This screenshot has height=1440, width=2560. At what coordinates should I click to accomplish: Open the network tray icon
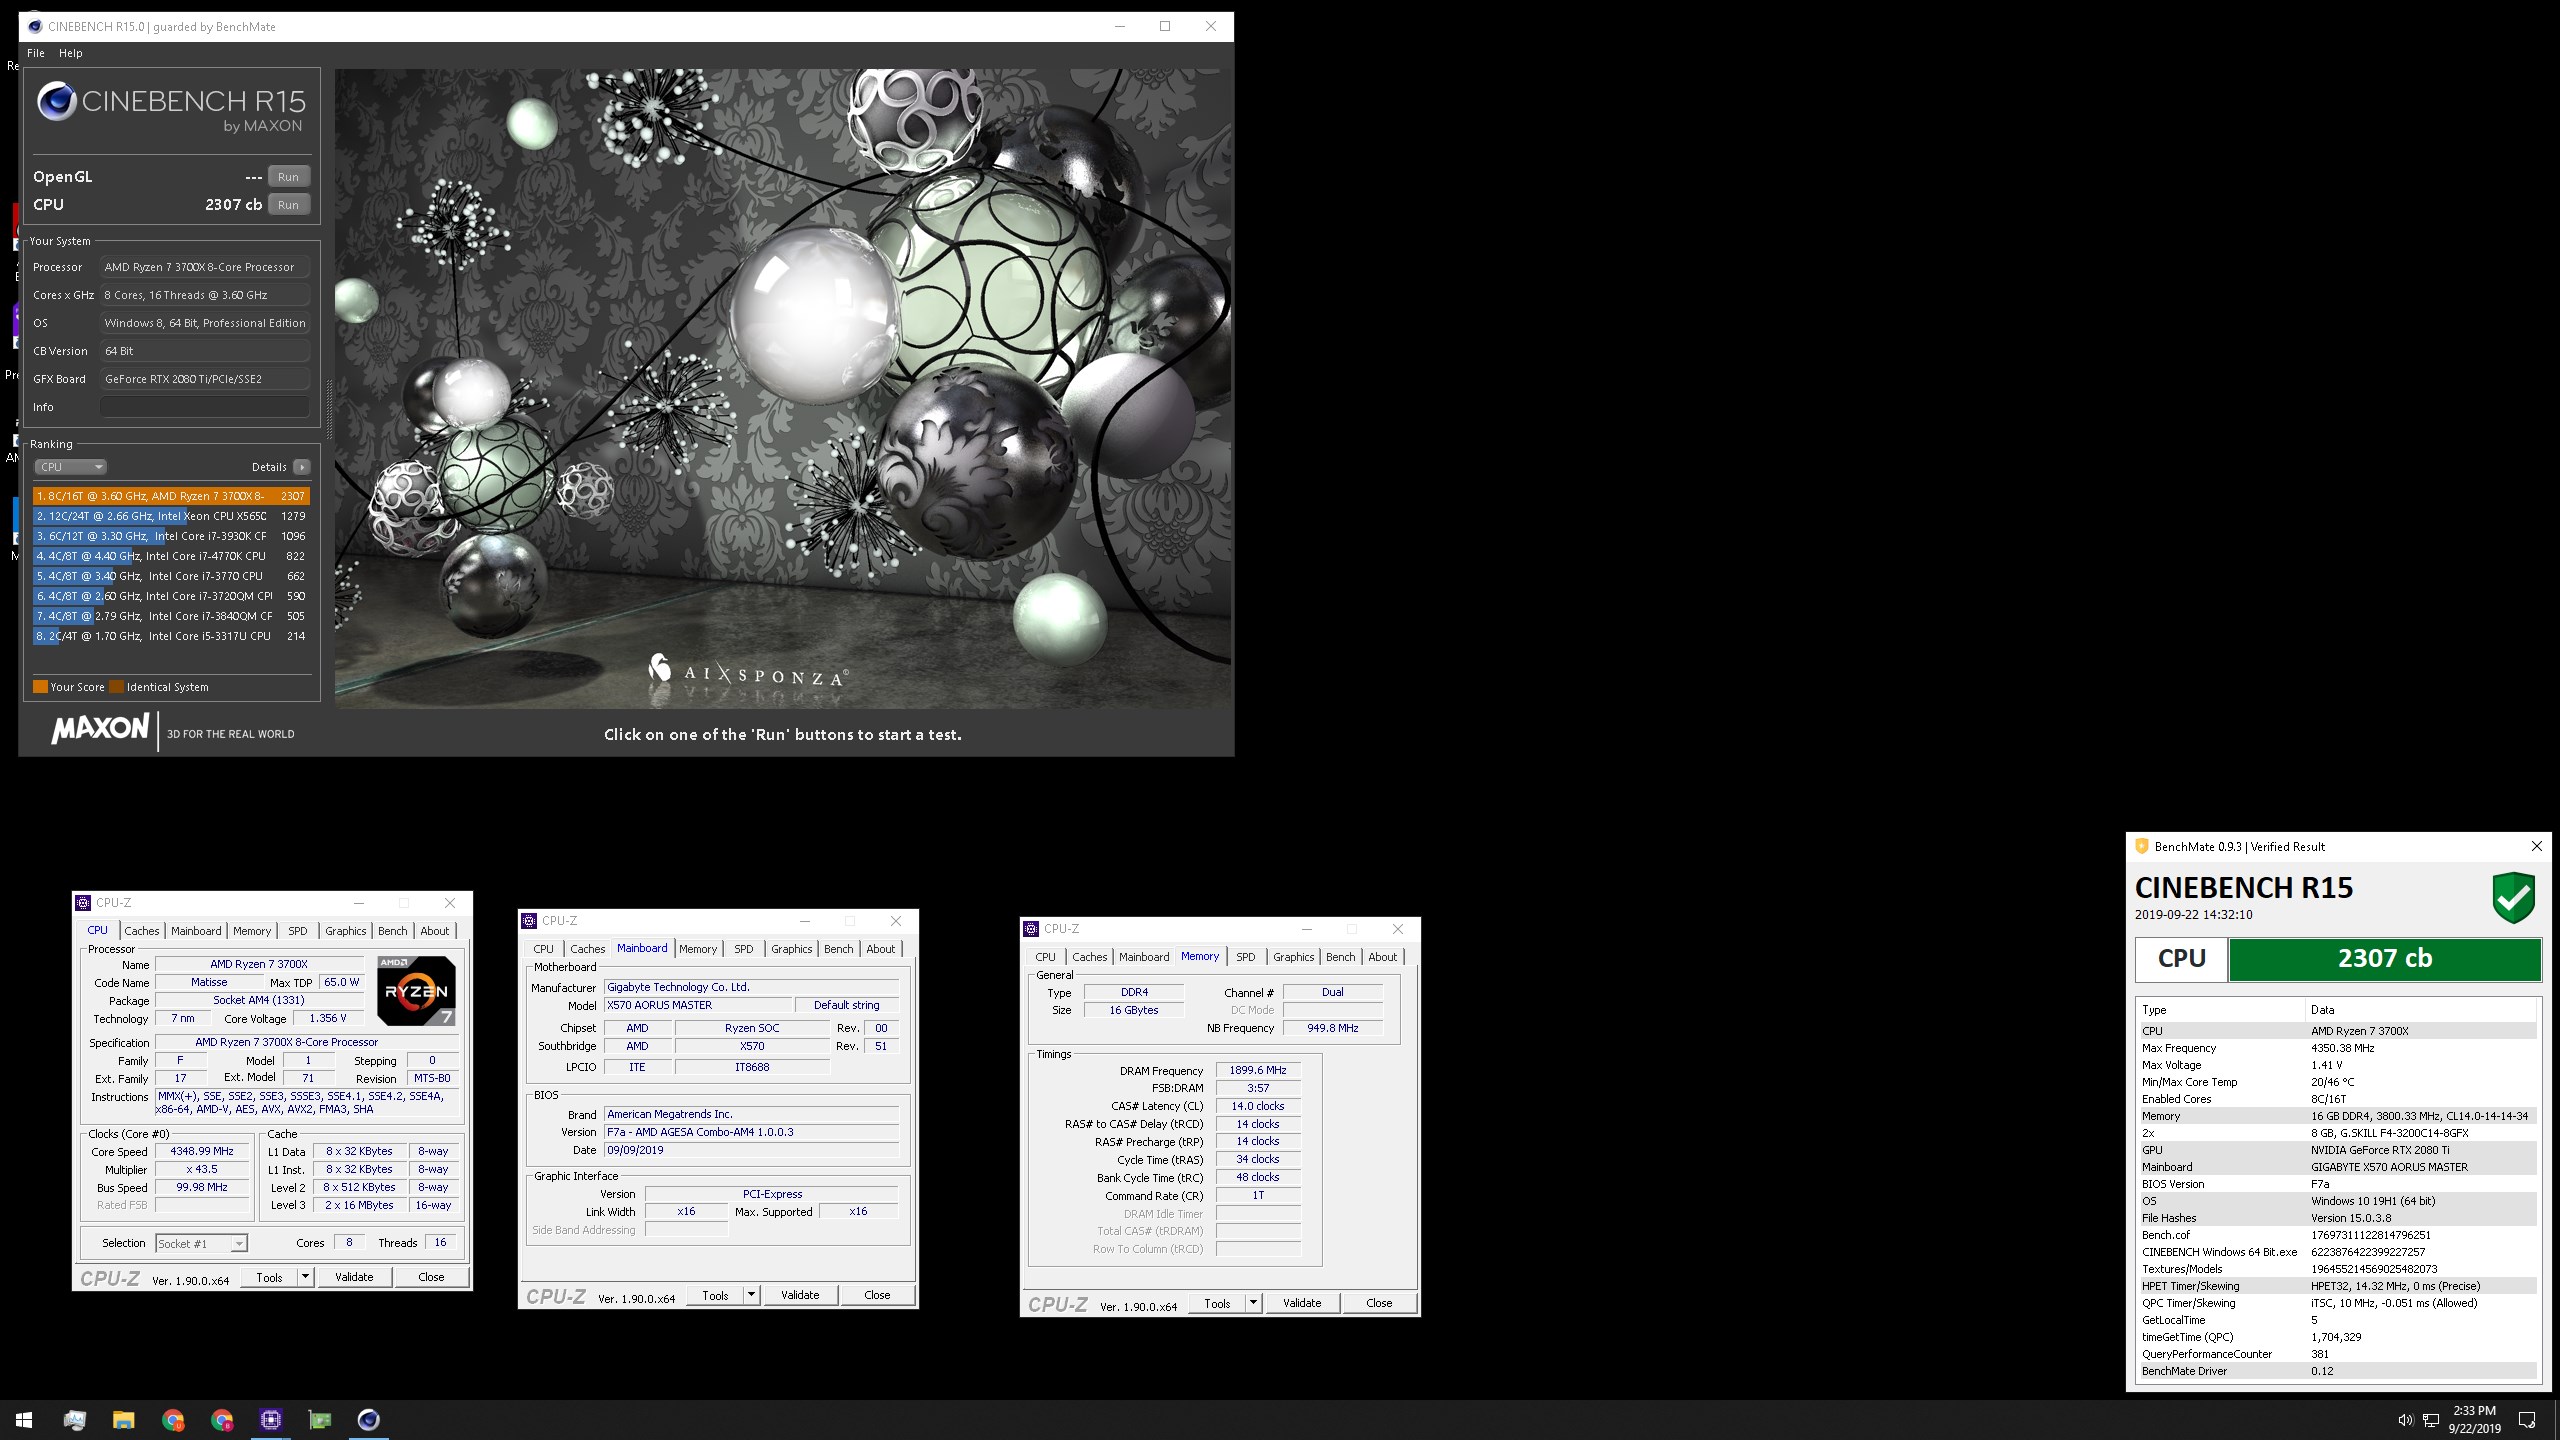(2431, 1420)
